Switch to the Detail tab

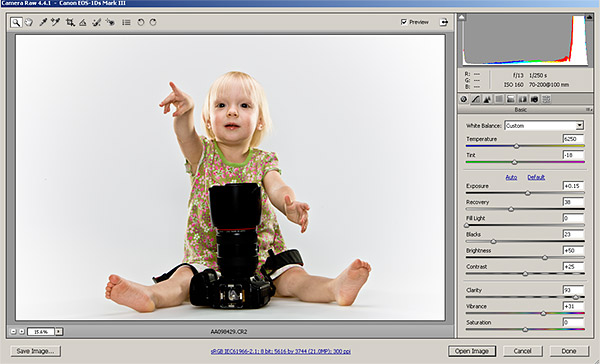tap(487, 99)
